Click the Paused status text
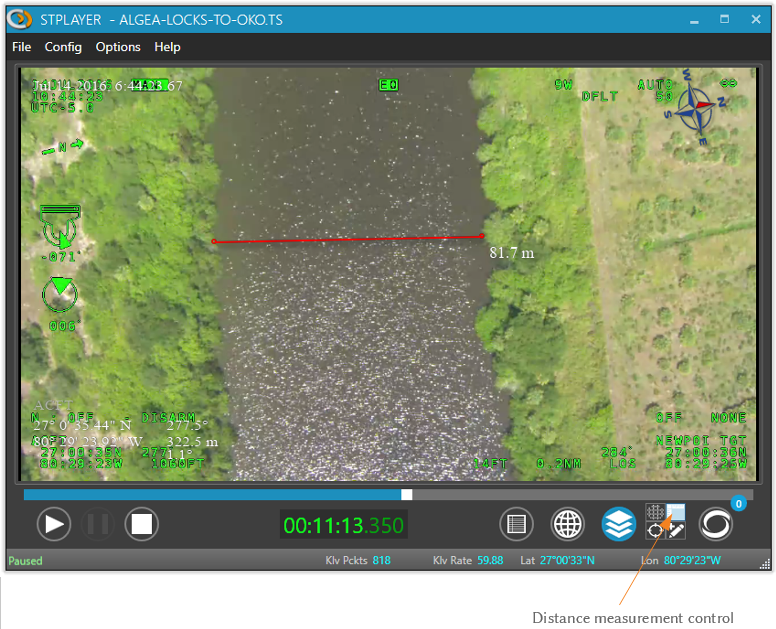 [25, 561]
